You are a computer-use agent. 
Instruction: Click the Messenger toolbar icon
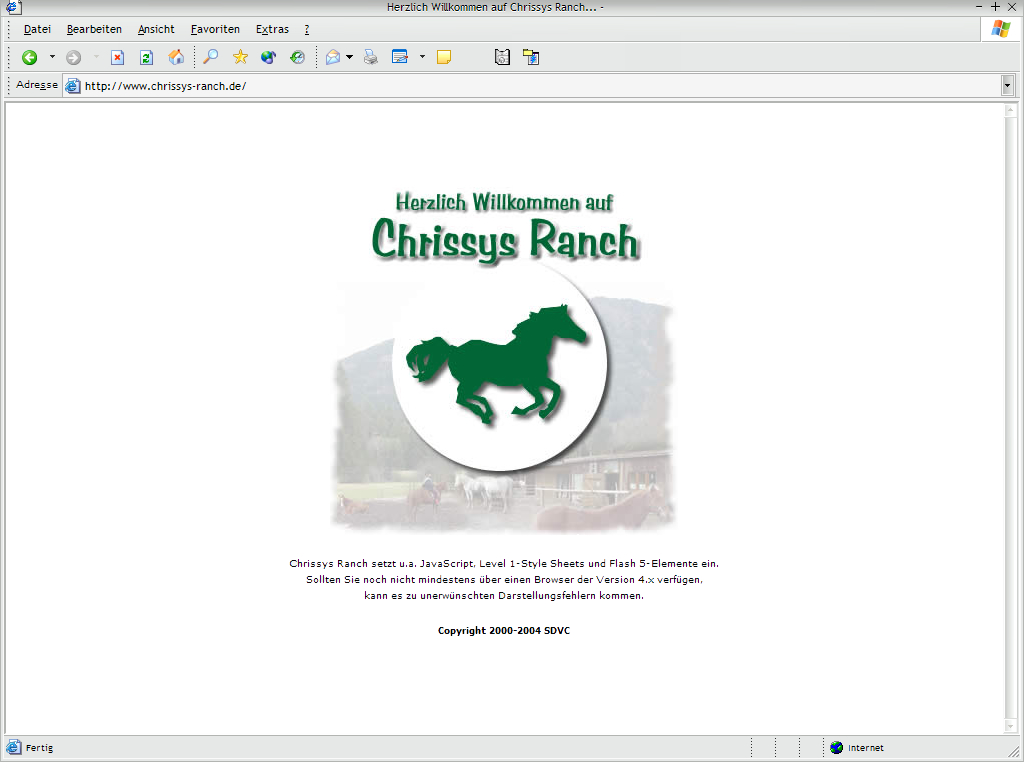coord(531,57)
